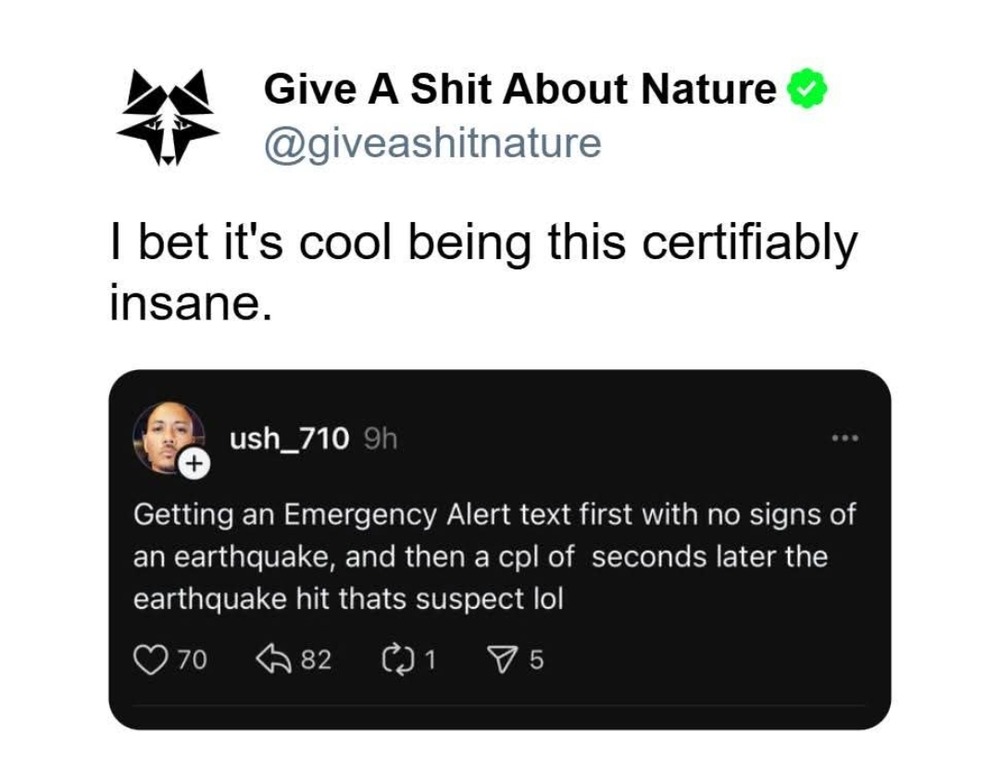Click the reply count 82
This screenshot has width=1000, height=770.
pos(316,660)
